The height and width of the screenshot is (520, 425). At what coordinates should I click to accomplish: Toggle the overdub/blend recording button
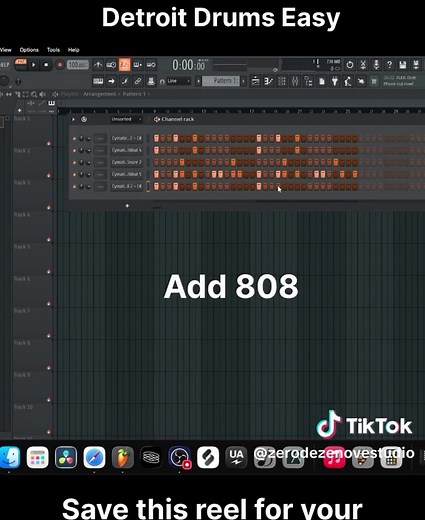pyautogui.click(x=138, y=65)
